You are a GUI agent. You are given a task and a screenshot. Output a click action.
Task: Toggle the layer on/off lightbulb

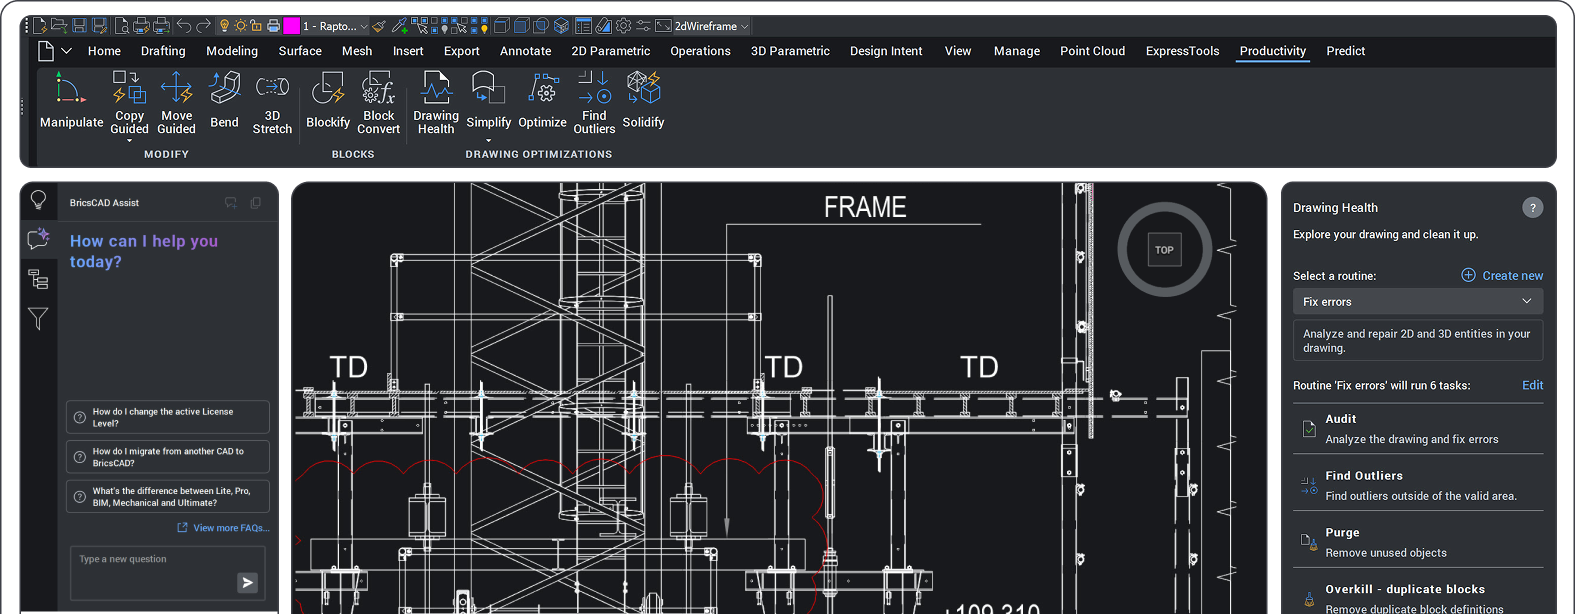coord(224,26)
